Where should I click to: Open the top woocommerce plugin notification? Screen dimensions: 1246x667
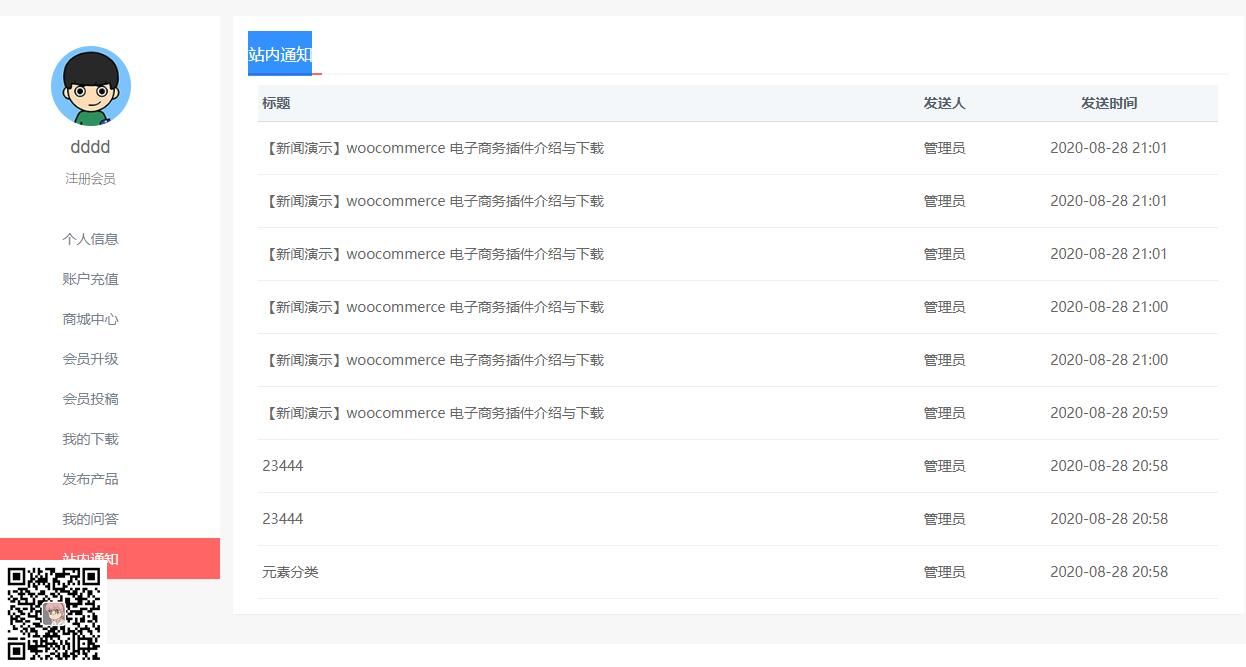pos(434,147)
